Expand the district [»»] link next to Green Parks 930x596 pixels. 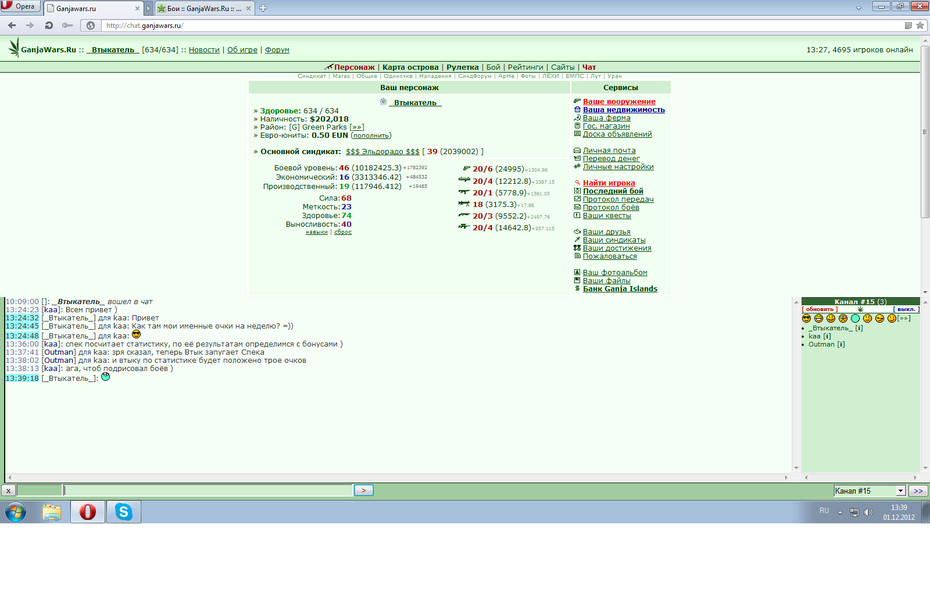pyautogui.click(x=356, y=127)
